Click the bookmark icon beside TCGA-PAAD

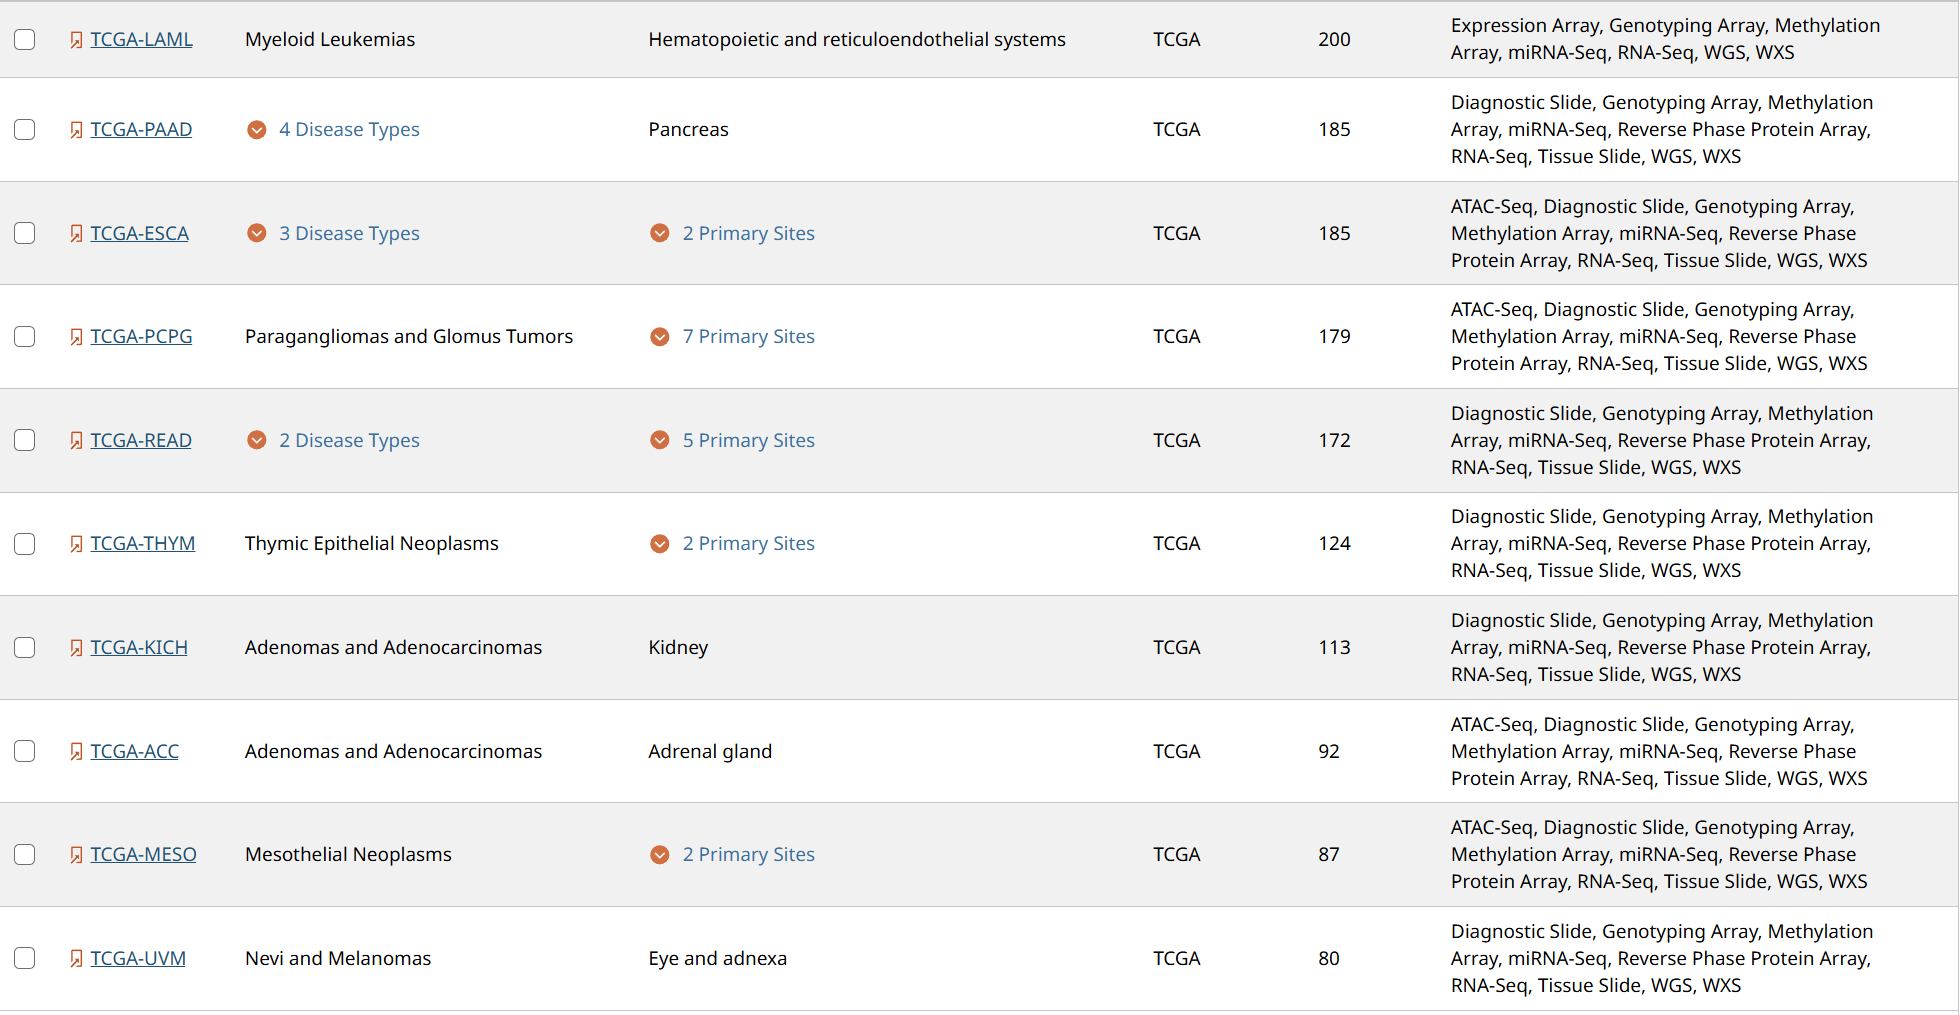click(x=76, y=130)
